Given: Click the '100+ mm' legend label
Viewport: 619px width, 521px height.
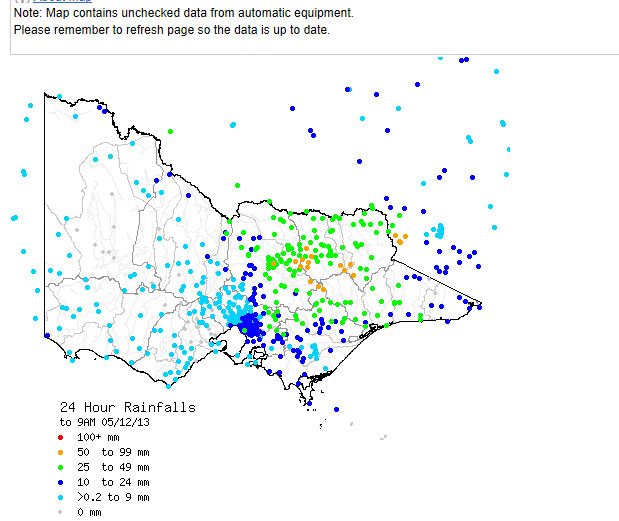Looking at the screenshot, I should (98, 437).
